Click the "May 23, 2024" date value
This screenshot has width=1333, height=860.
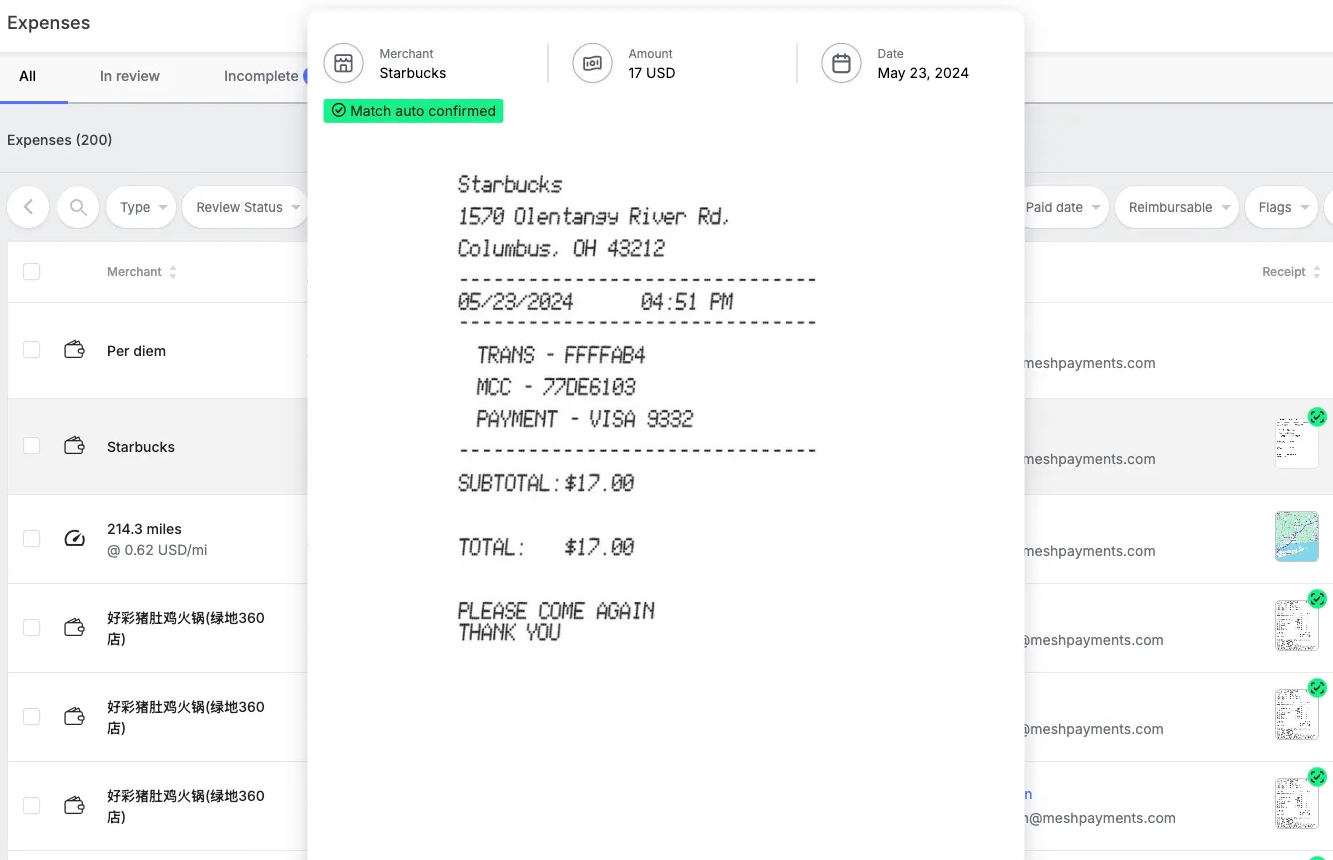pyautogui.click(x=923, y=73)
